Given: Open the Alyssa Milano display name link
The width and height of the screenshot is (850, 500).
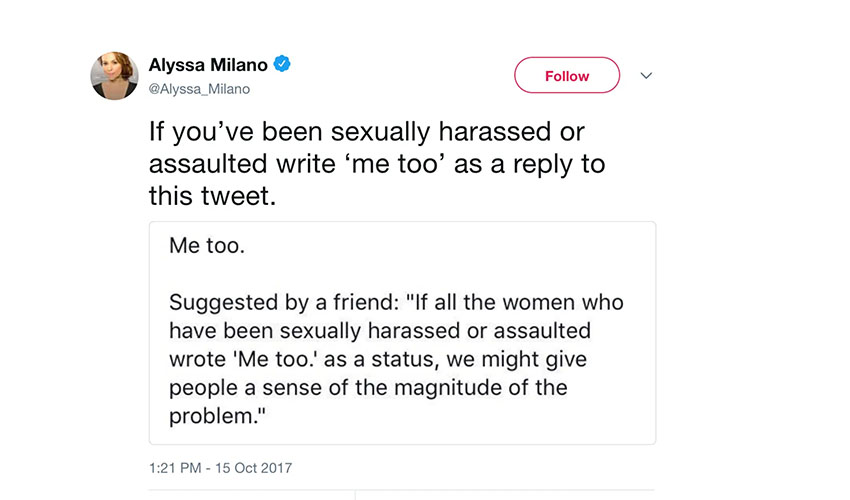Looking at the screenshot, I should (208, 65).
